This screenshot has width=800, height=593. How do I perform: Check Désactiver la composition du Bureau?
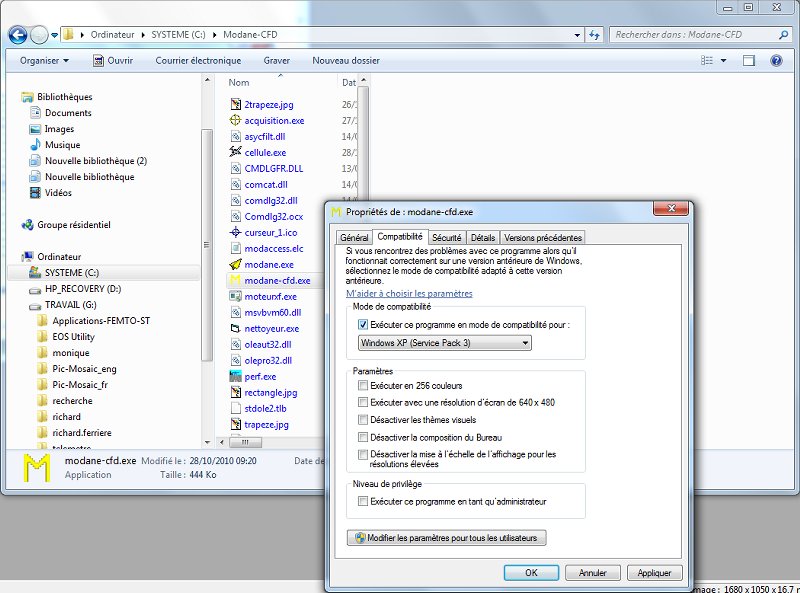363,437
